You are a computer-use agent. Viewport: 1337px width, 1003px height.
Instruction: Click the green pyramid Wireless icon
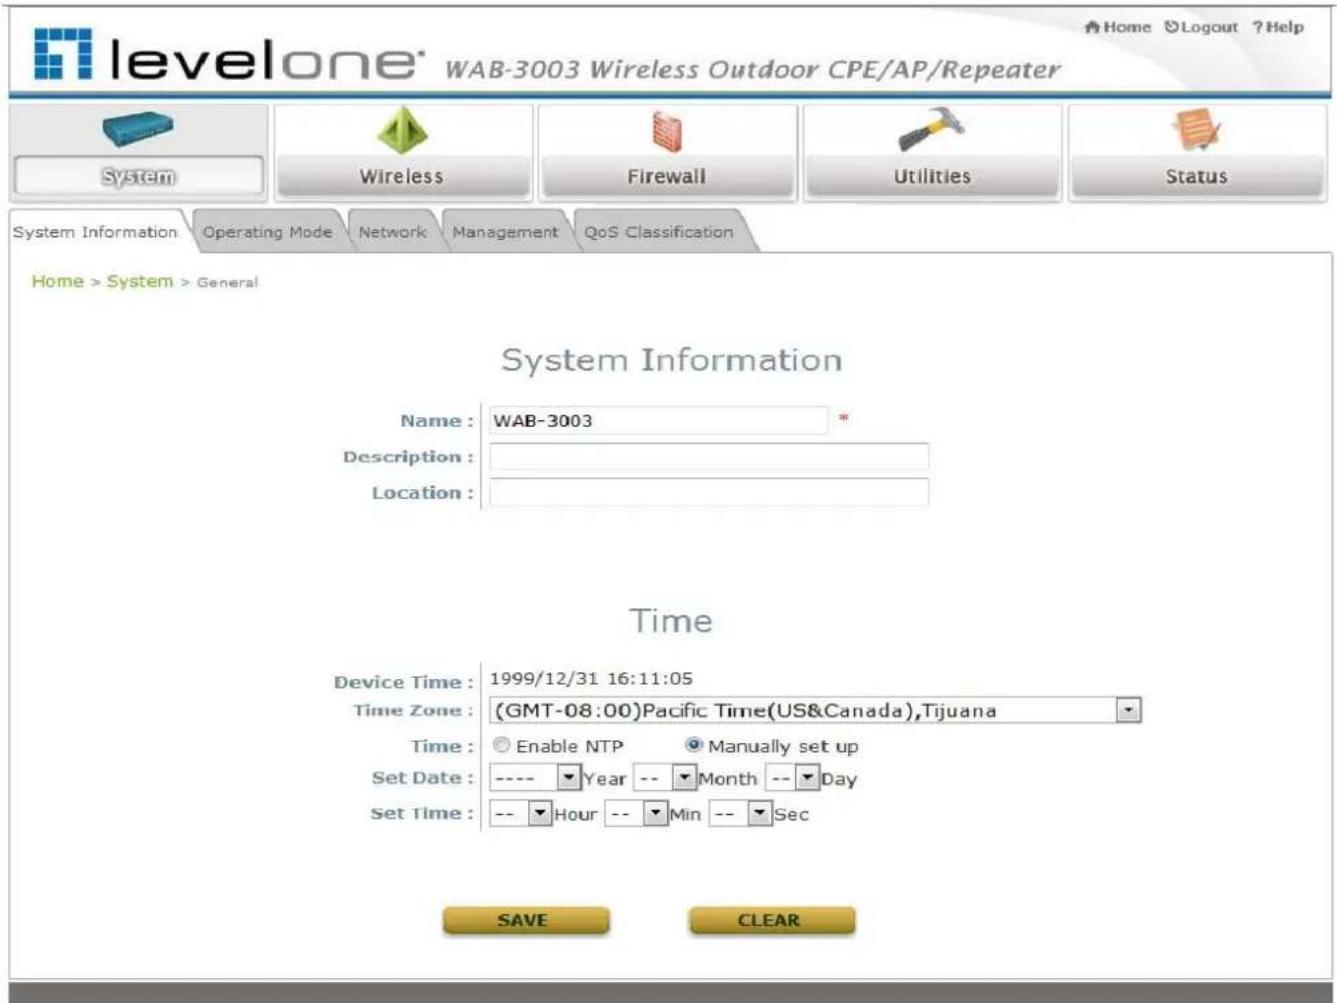[402, 130]
